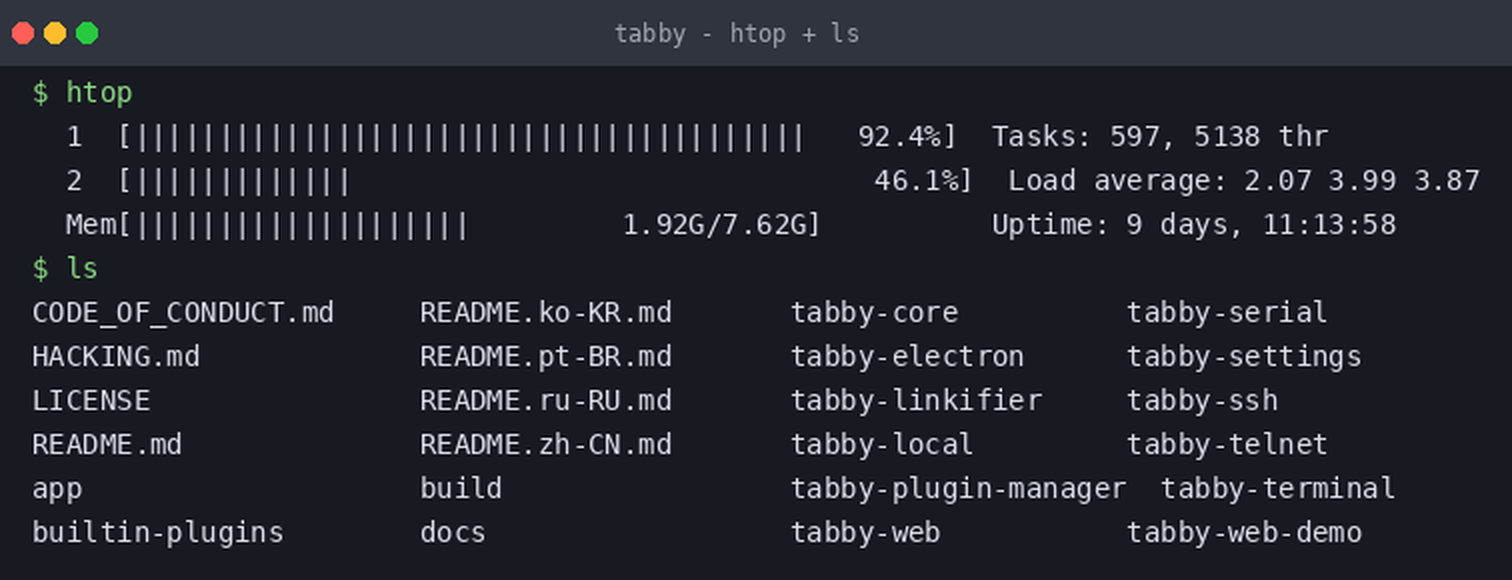Click the red close window button
Screen dimensions: 1512x580
[23, 33]
